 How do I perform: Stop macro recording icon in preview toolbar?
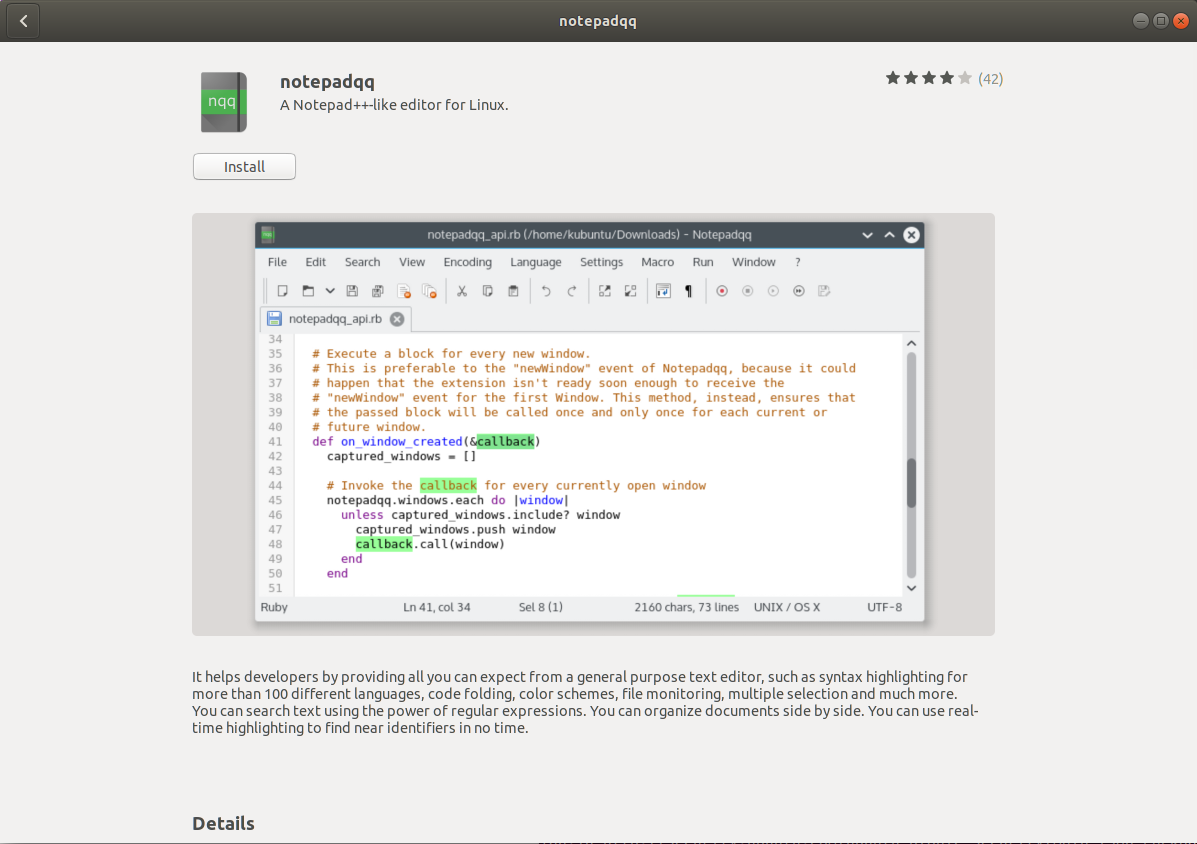pos(747,291)
